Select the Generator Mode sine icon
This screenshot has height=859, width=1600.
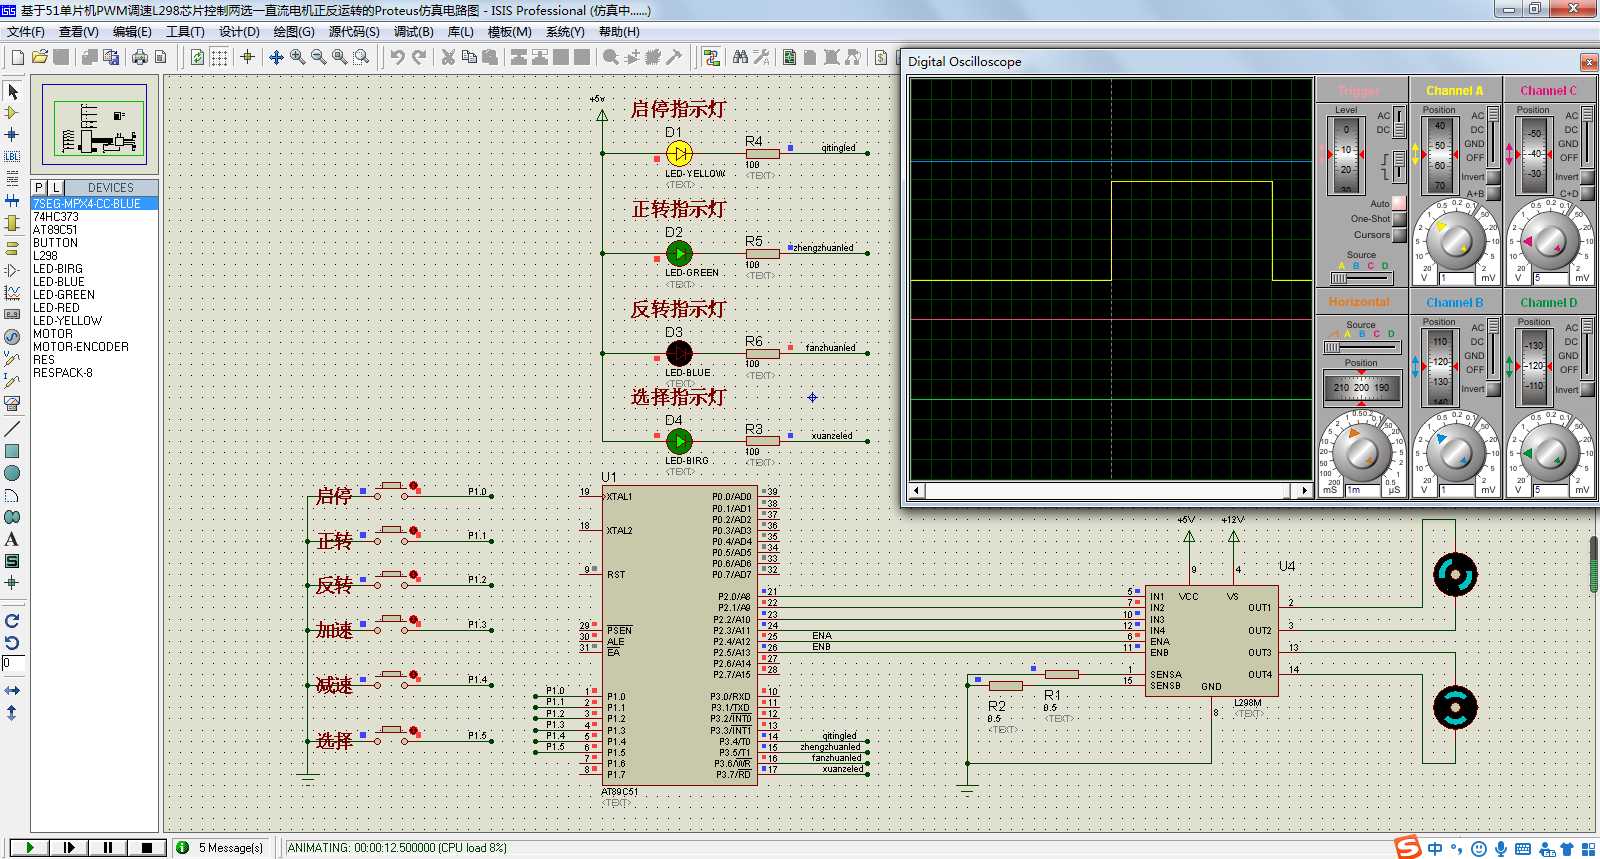point(12,337)
